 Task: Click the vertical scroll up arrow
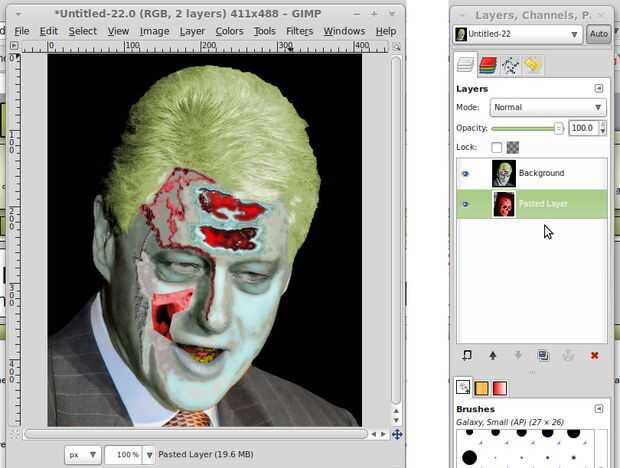(x=396, y=411)
